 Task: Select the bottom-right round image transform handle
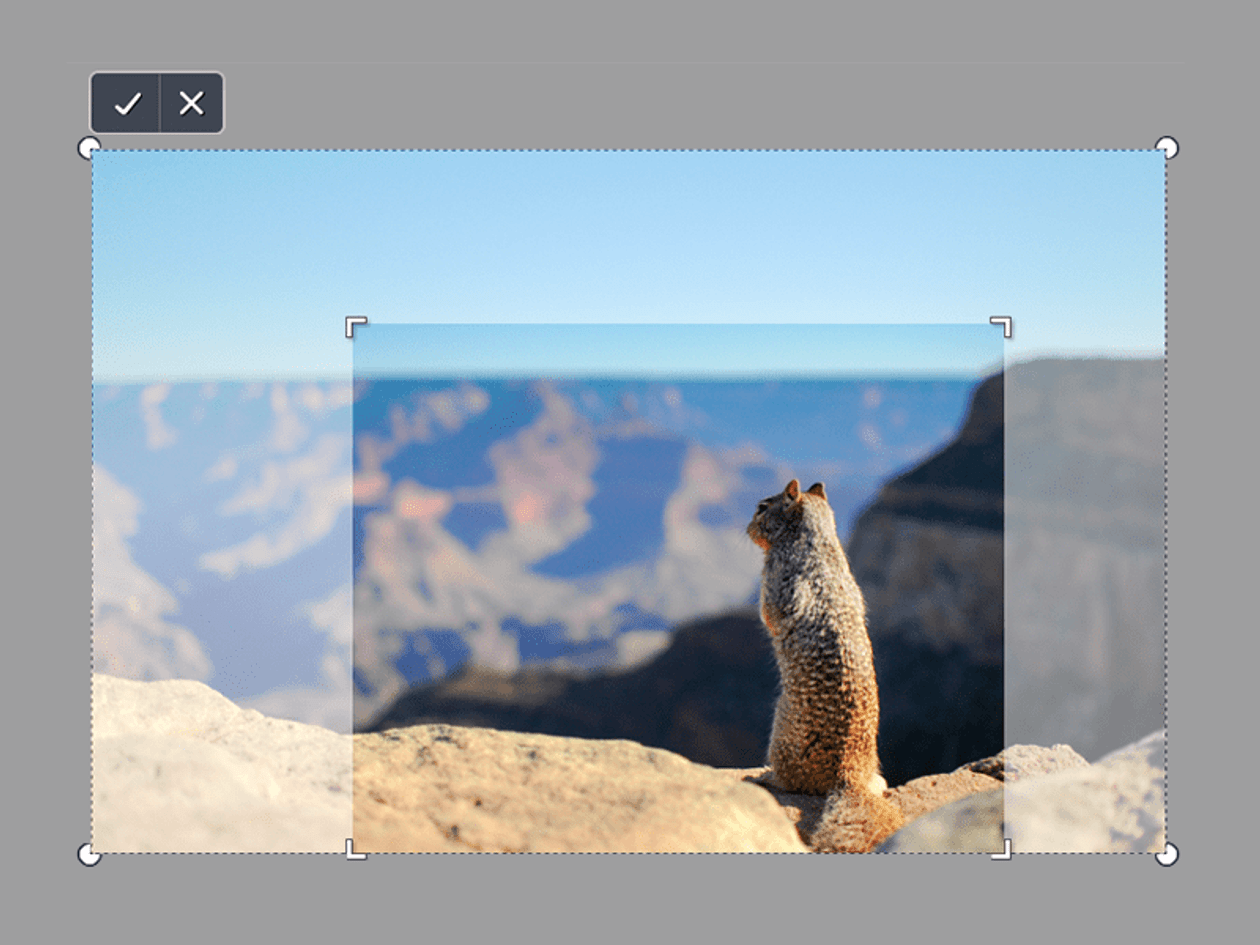tap(1167, 854)
